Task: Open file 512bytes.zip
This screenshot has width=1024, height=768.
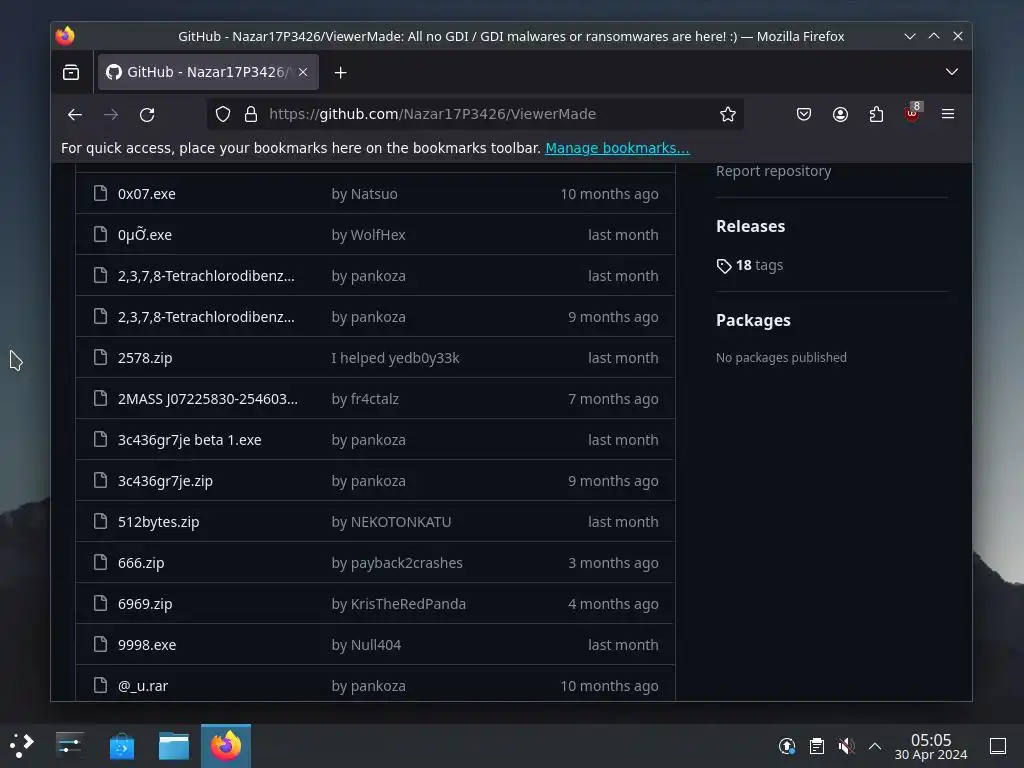Action: pos(158,522)
